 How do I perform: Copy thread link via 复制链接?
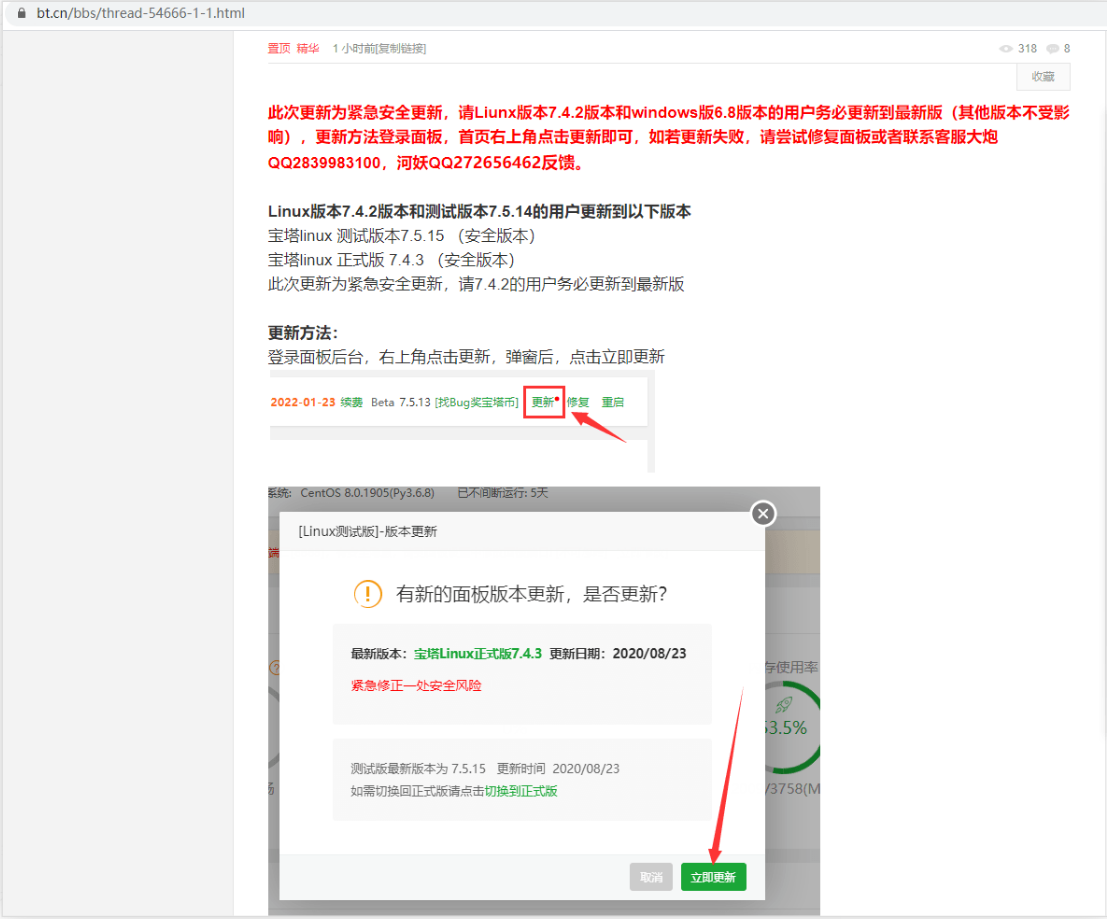click(401, 48)
